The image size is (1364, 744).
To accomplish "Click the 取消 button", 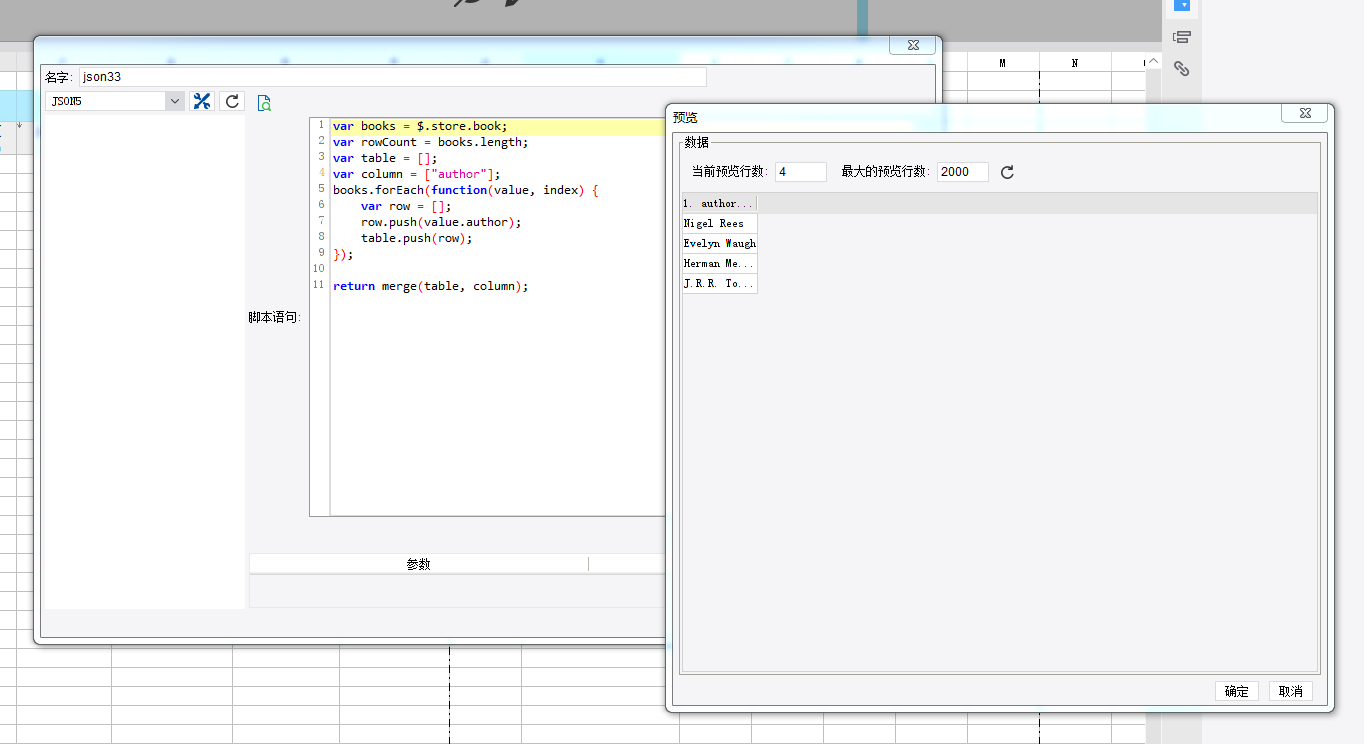I will click(x=1290, y=691).
